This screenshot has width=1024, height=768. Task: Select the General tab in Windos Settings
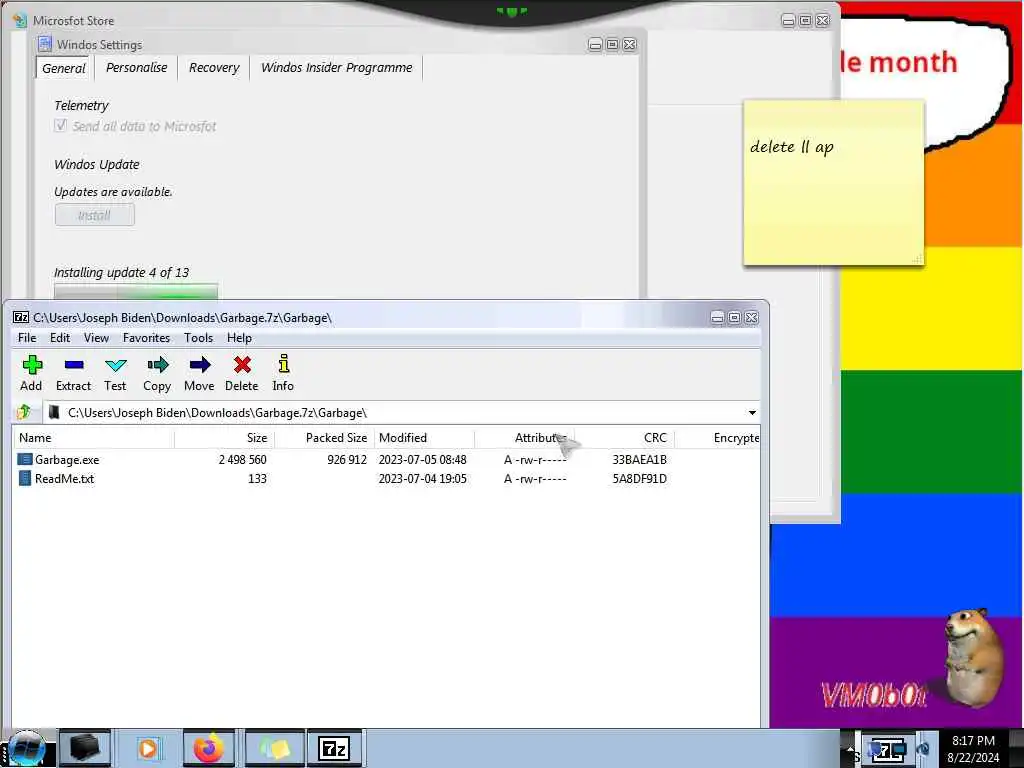click(64, 68)
